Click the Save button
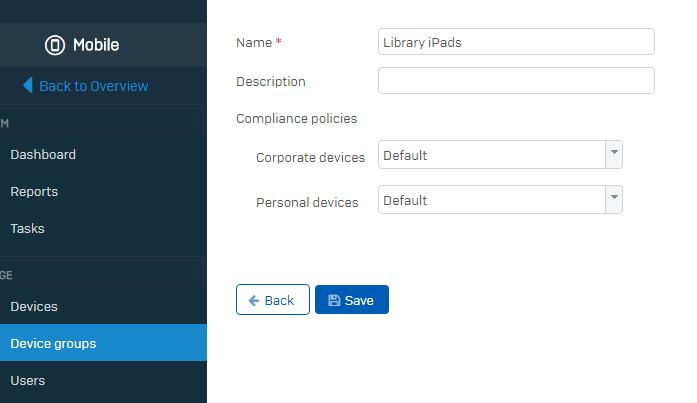The height and width of the screenshot is (403, 697). [x=352, y=300]
